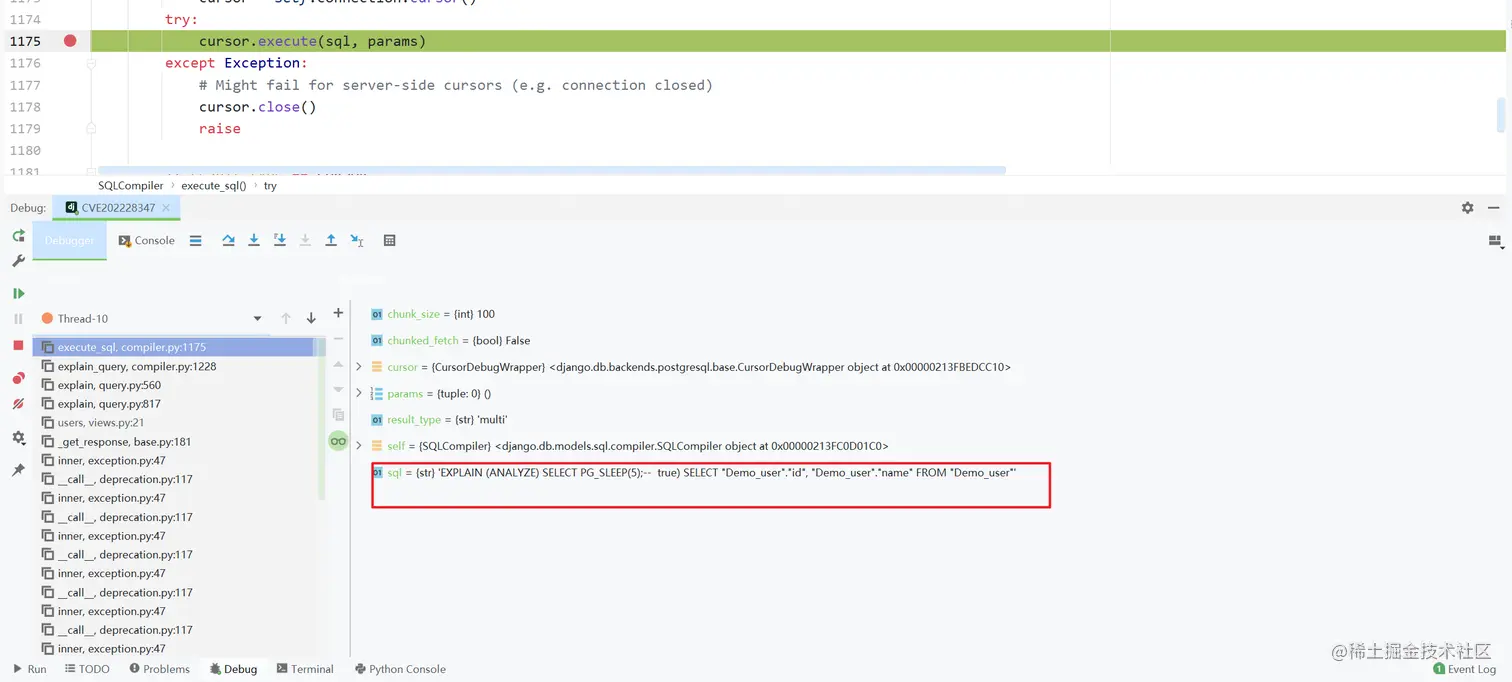The height and width of the screenshot is (682, 1512).
Task: Click the try breadcrumb
Action: (270, 186)
